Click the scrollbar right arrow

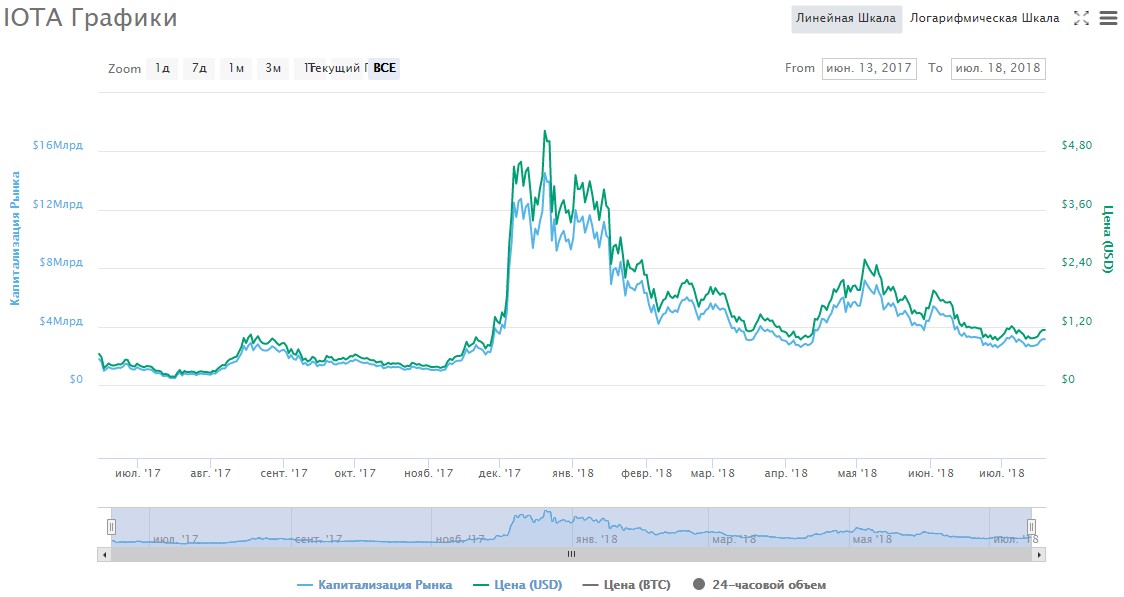[x=1040, y=554]
